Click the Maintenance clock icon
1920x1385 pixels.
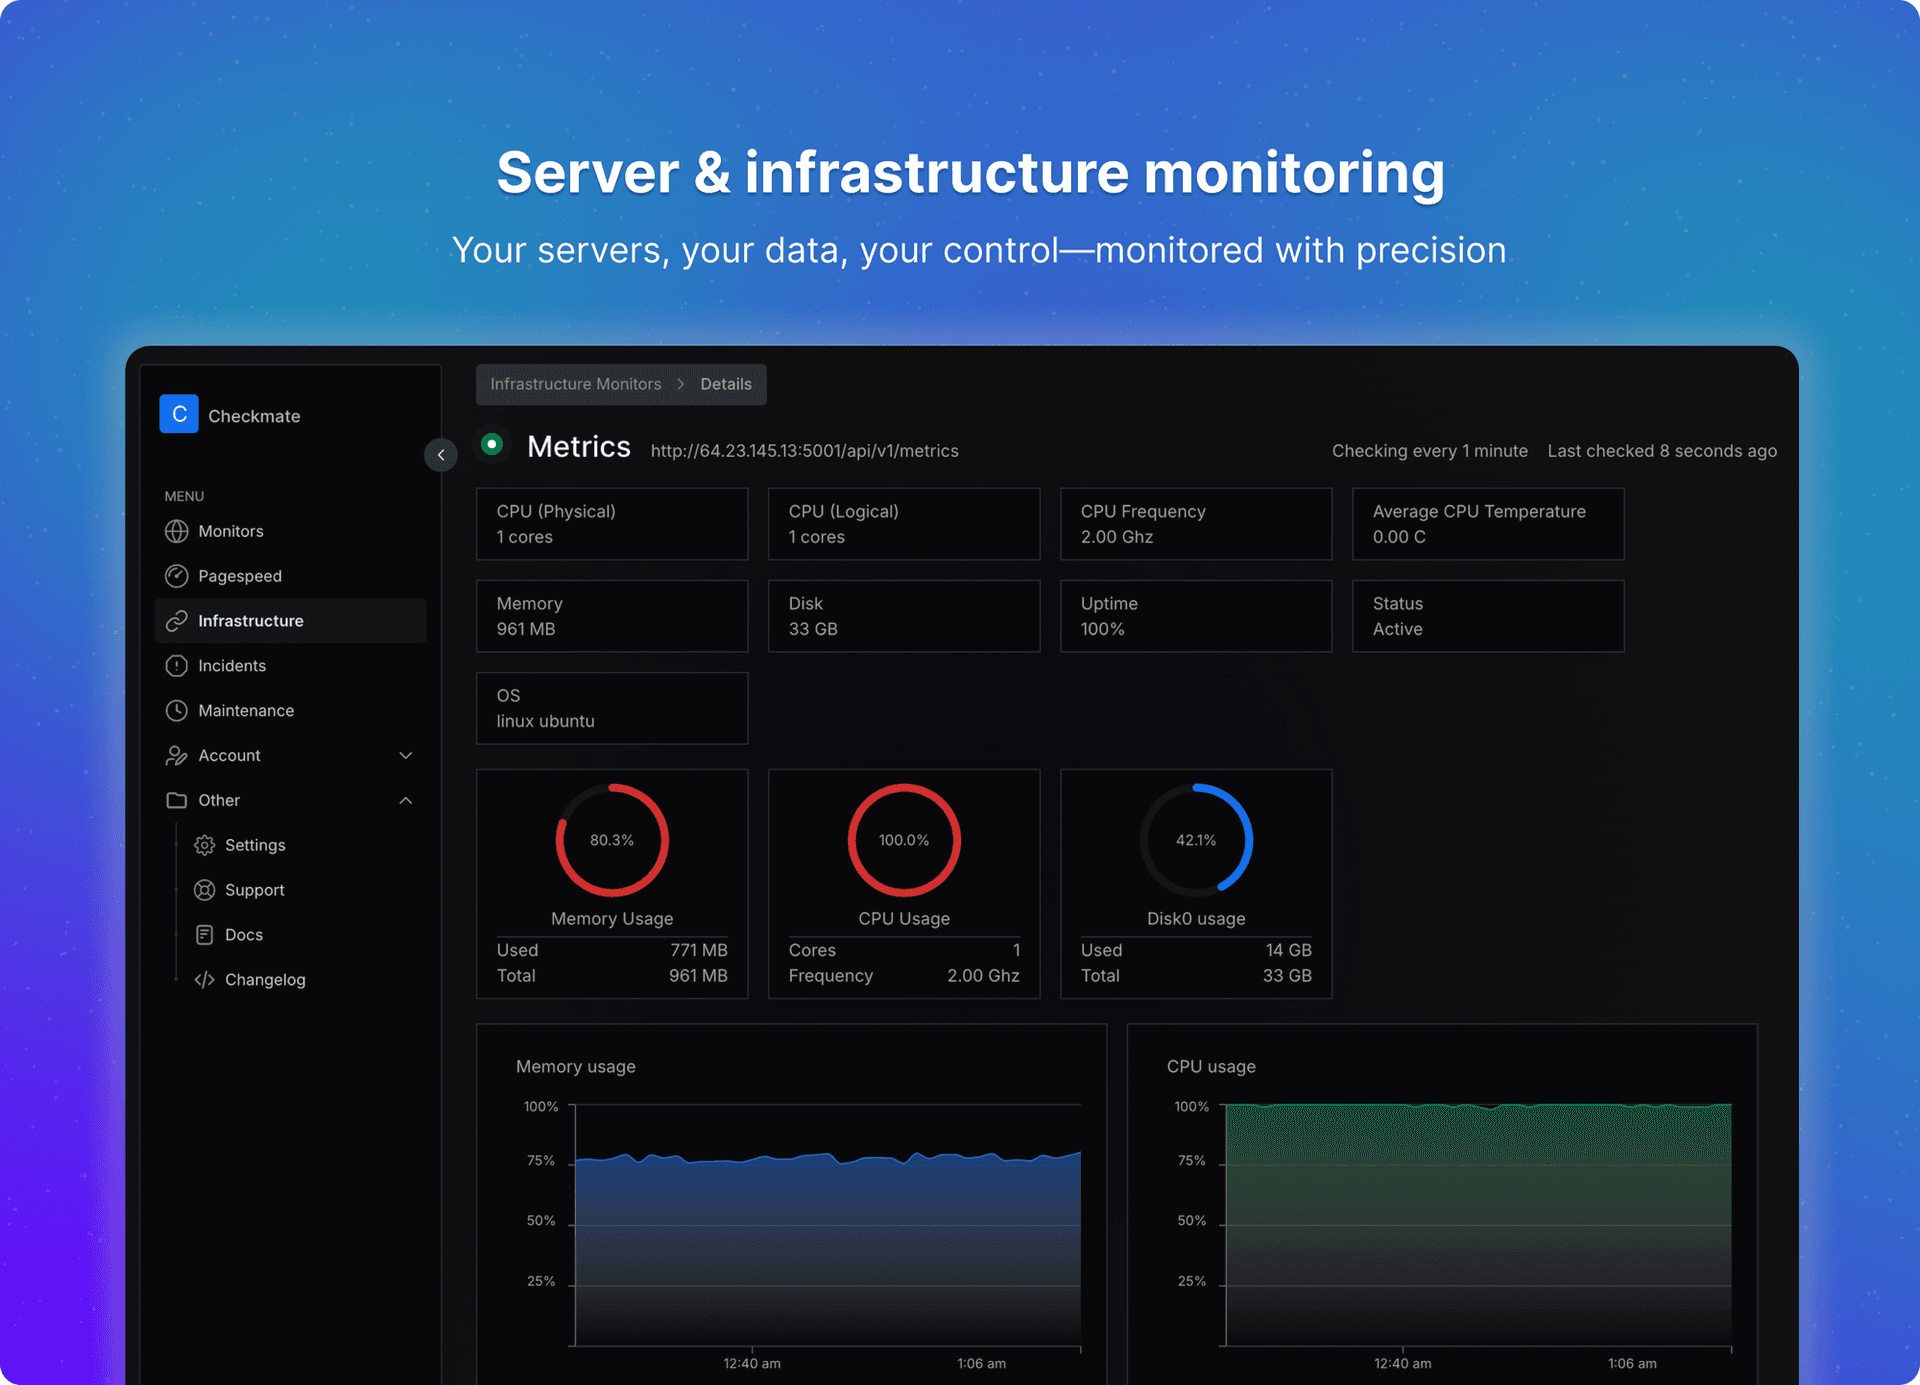(x=177, y=711)
